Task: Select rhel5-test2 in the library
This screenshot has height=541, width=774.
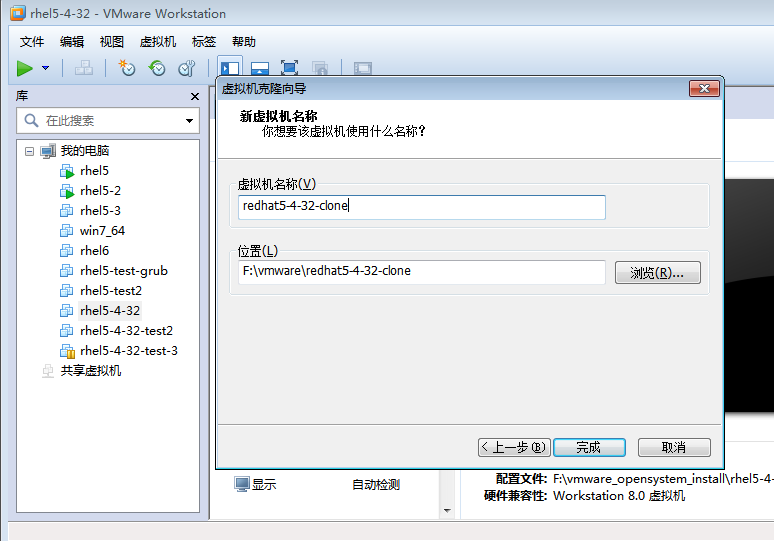Action: pyautogui.click(x=111, y=291)
